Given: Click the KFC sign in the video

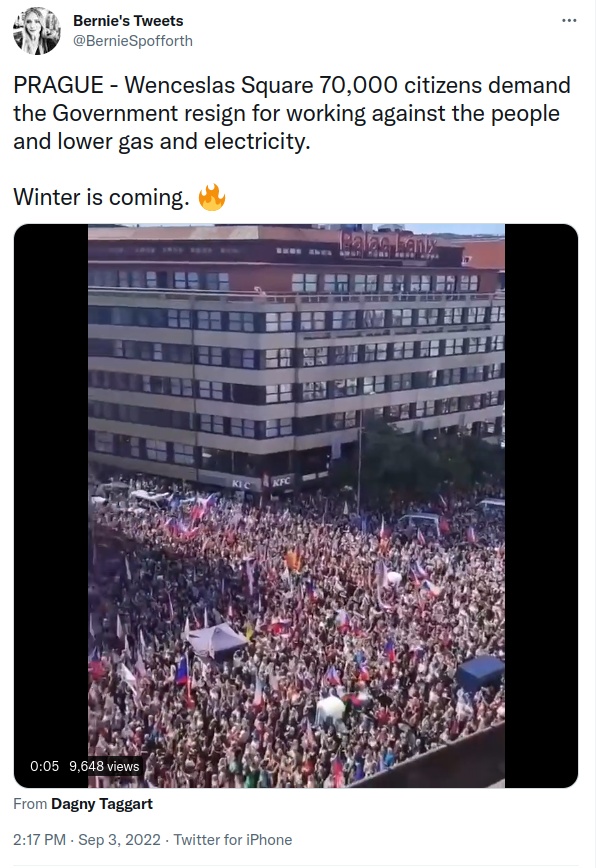Looking at the screenshot, I should click(x=281, y=482).
